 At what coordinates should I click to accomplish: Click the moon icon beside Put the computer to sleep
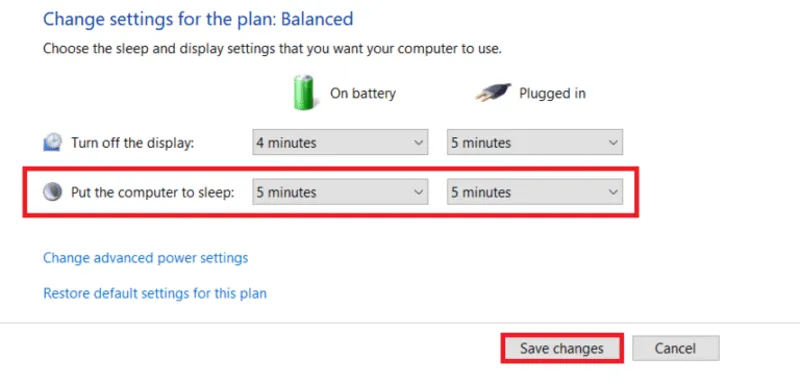[52, 192]
